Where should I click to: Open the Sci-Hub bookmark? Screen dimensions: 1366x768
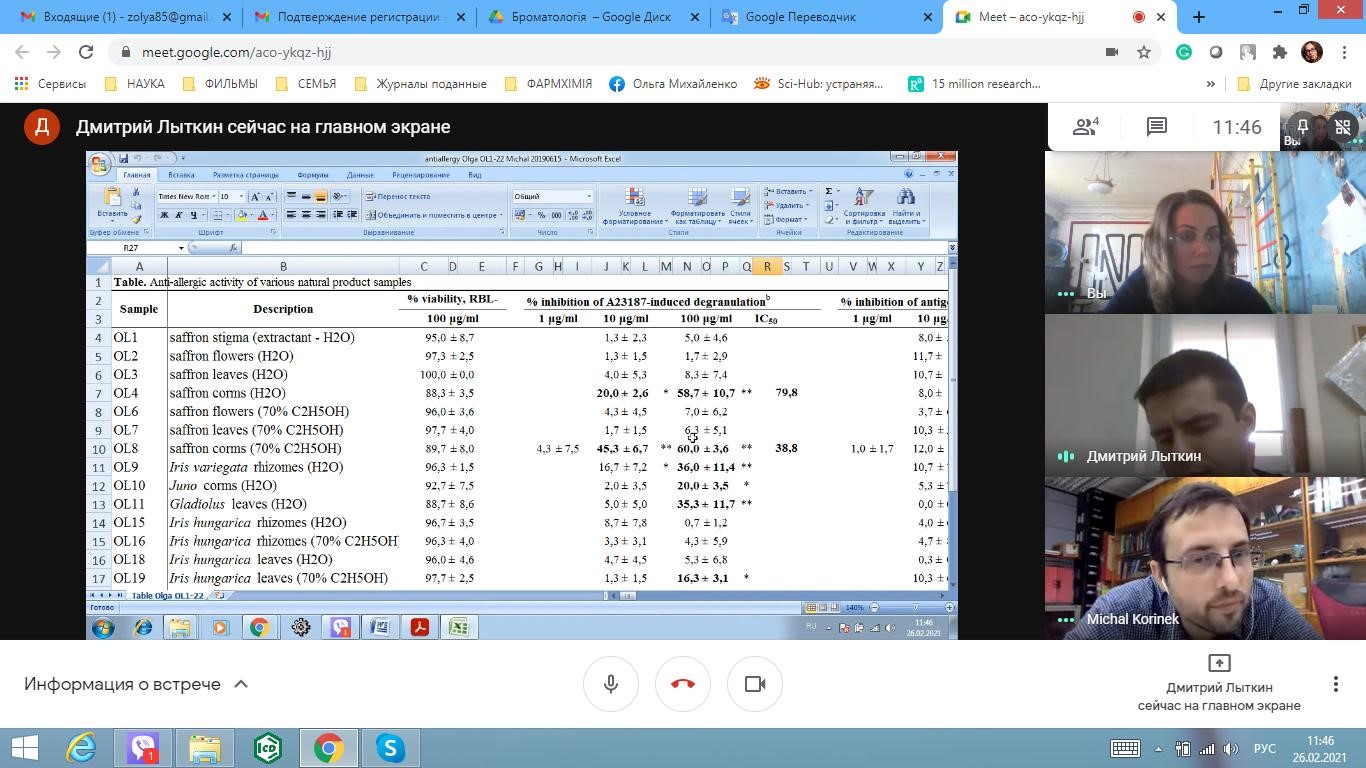click(818, 84)
